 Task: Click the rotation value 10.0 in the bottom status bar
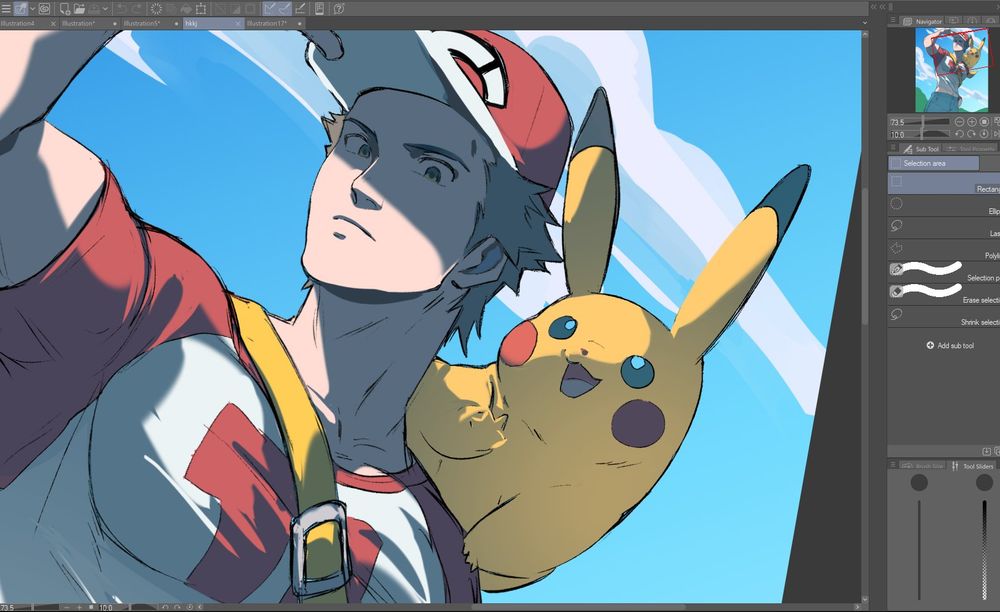pos(106,608)
